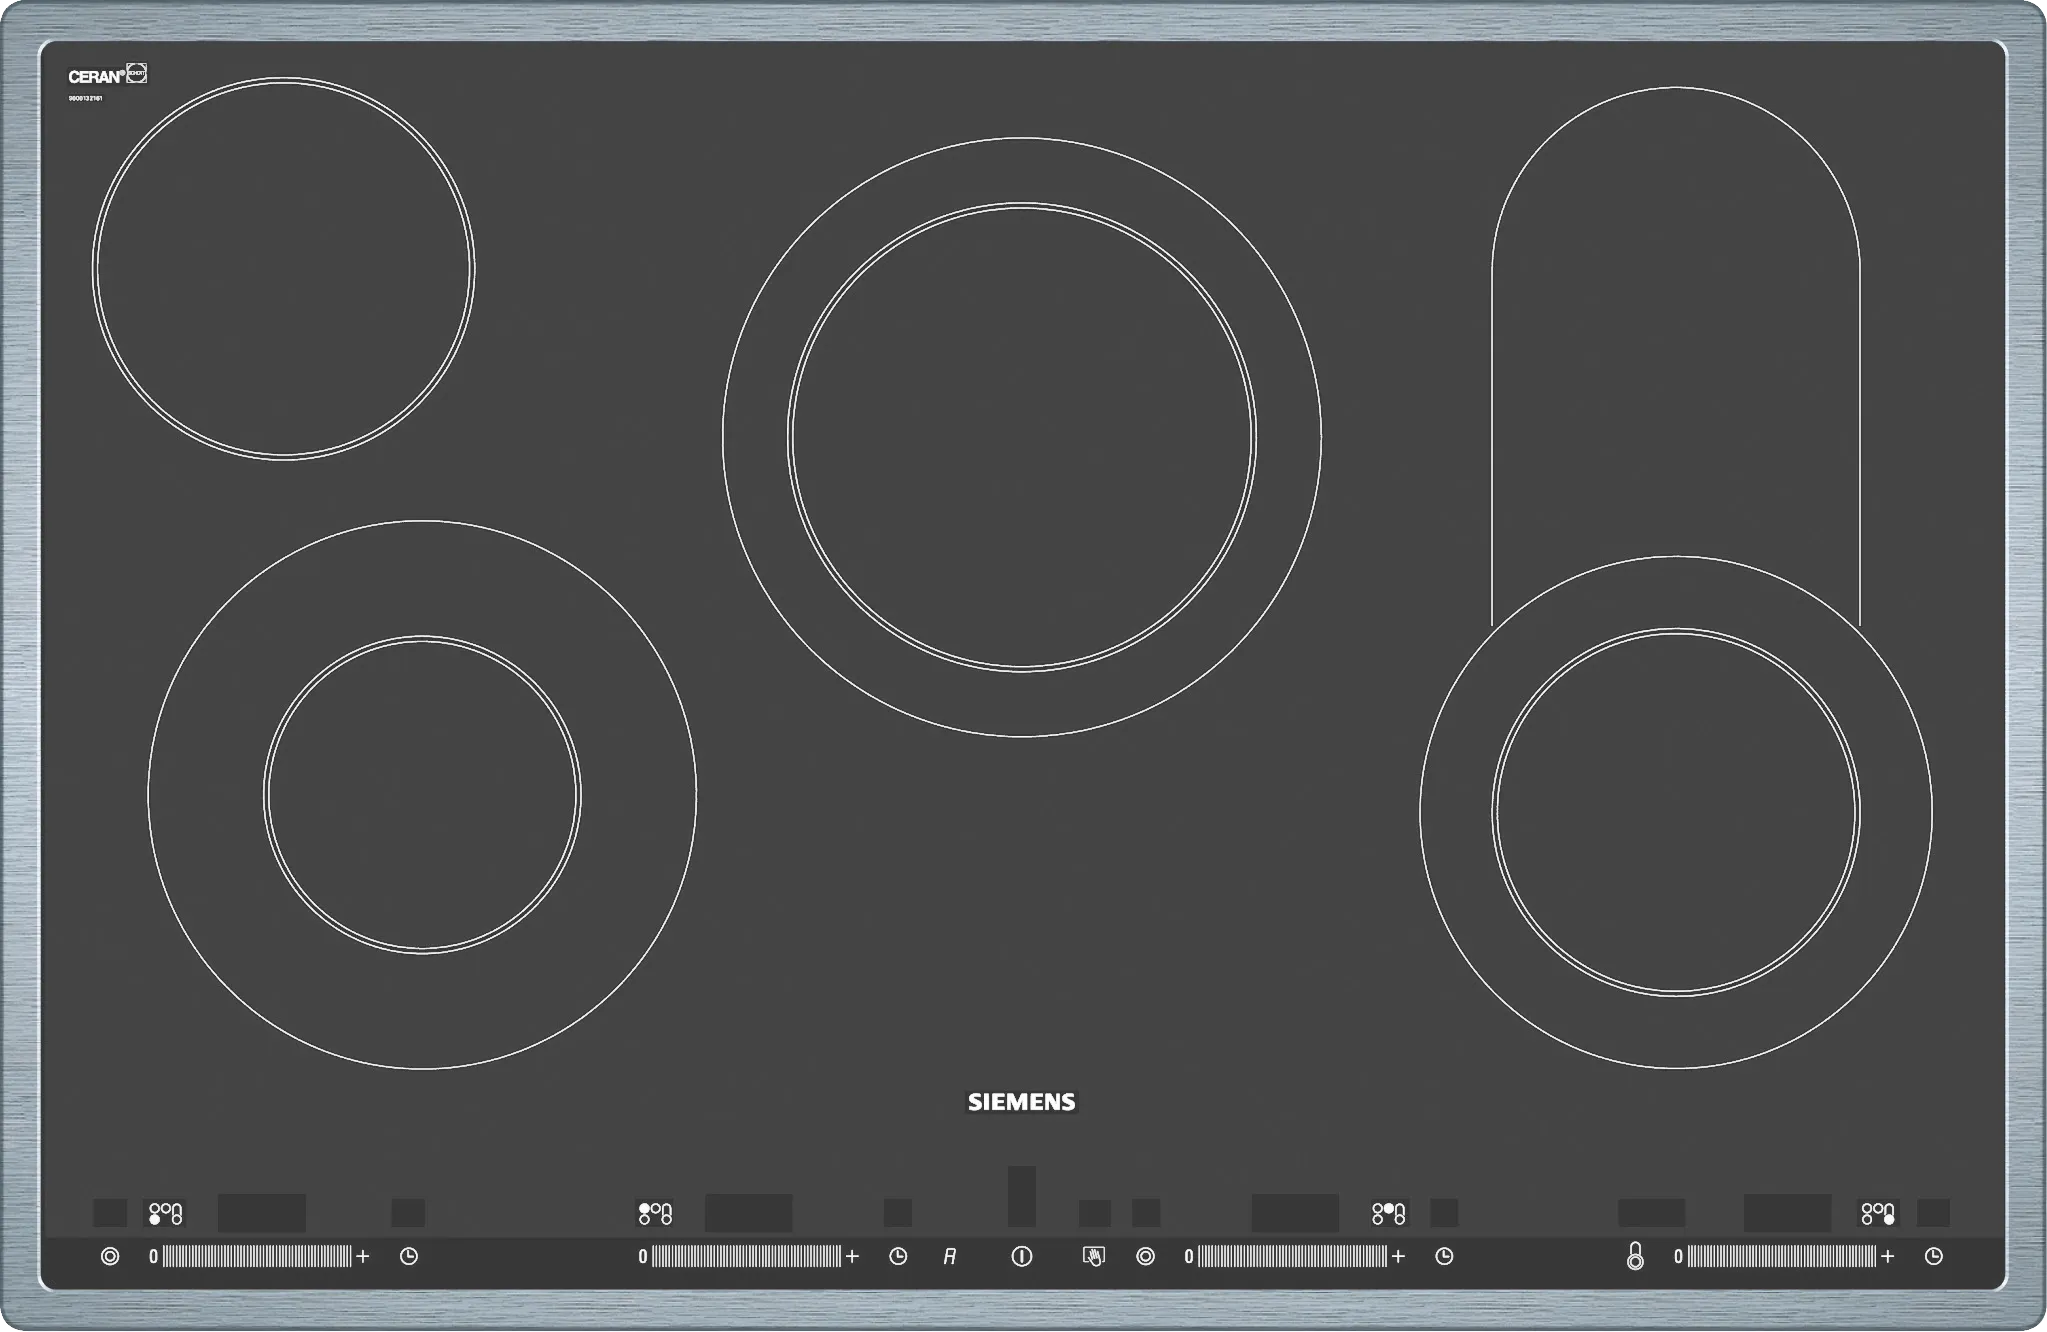Screen dimensions: 2047x1332
Task: Tap plus on rear-left zone slider
Action: pos(852,1256)
